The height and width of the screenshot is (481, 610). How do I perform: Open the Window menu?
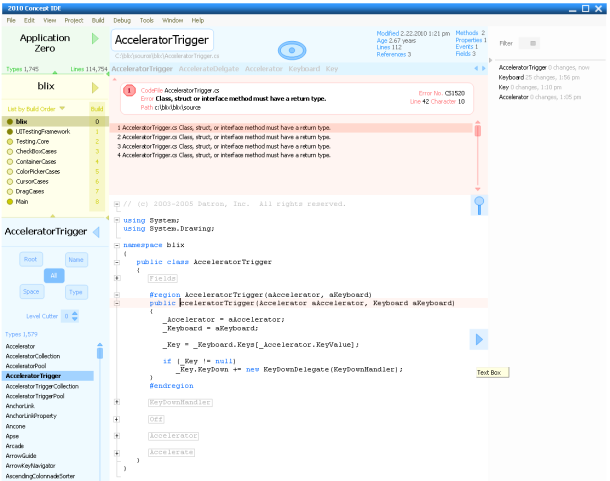click(x=173, y=20)
